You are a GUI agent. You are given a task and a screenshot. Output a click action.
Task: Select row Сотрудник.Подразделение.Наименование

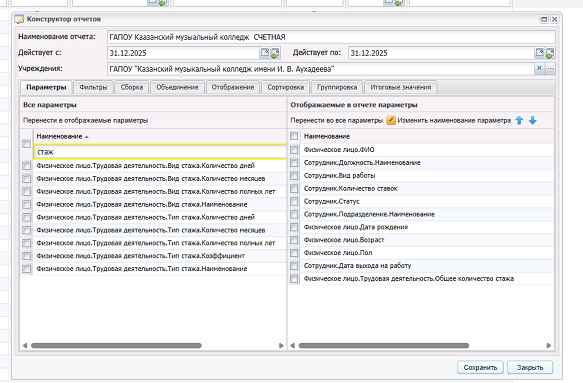[x=421, y=214]
